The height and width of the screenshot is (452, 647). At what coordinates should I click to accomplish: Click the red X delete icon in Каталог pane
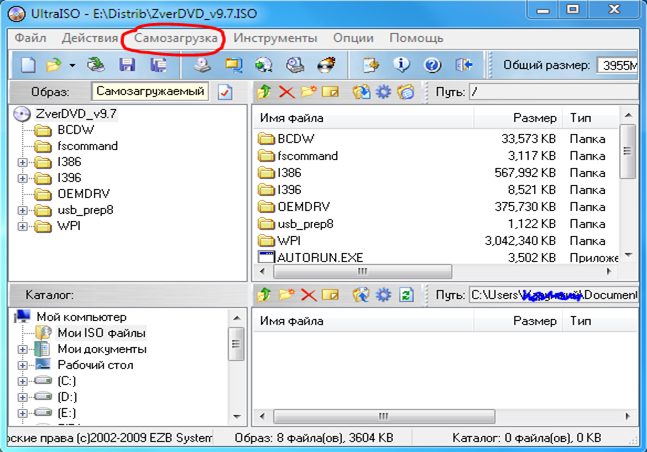308,295
